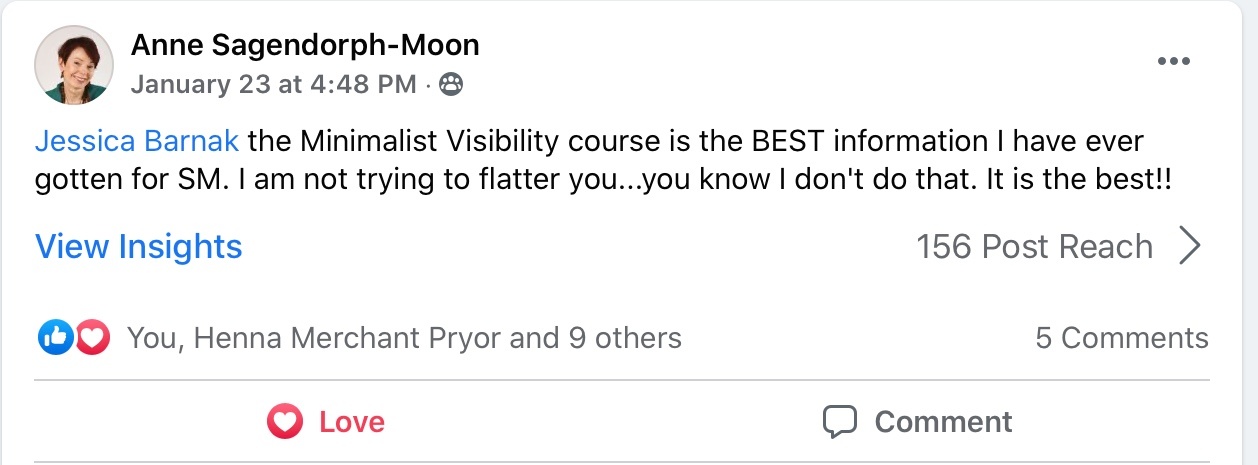Click the heart icon on Love button
The width and height of the screenshot is (1258, 465).
click(x=285, y=422)
